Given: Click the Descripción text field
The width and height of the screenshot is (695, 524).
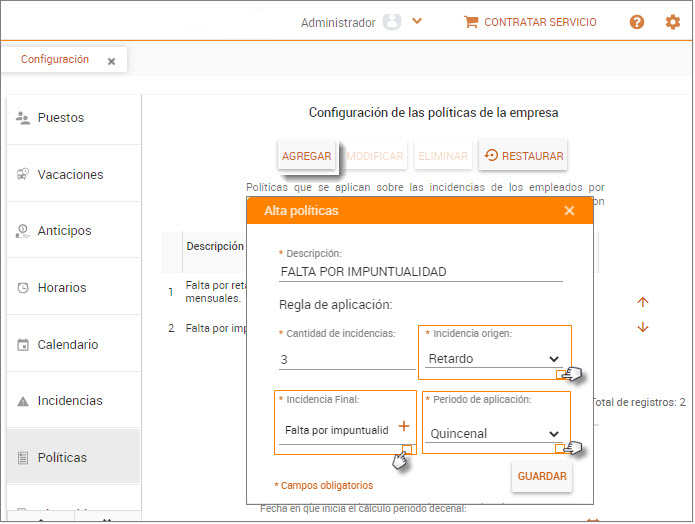Looking at the screenshot, I should 420,272.
